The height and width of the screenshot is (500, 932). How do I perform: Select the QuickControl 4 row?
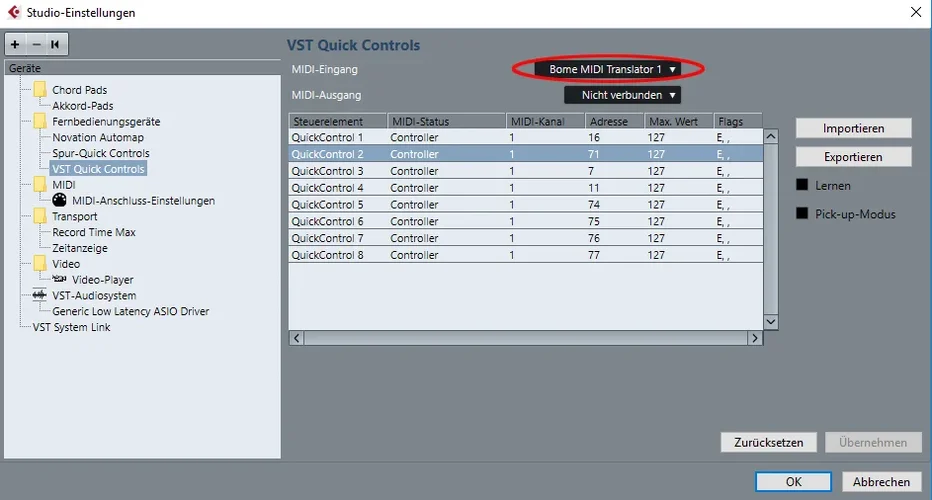(525, 188)
